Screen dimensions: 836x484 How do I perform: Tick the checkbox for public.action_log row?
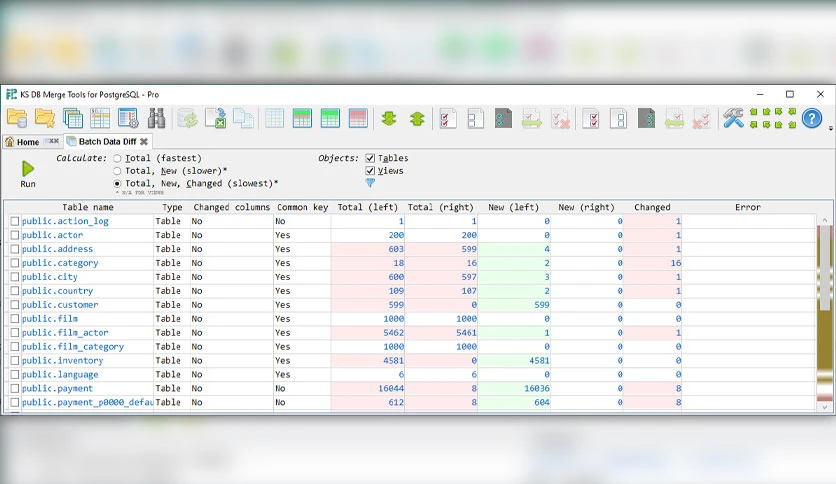click(x=15, y=221)
